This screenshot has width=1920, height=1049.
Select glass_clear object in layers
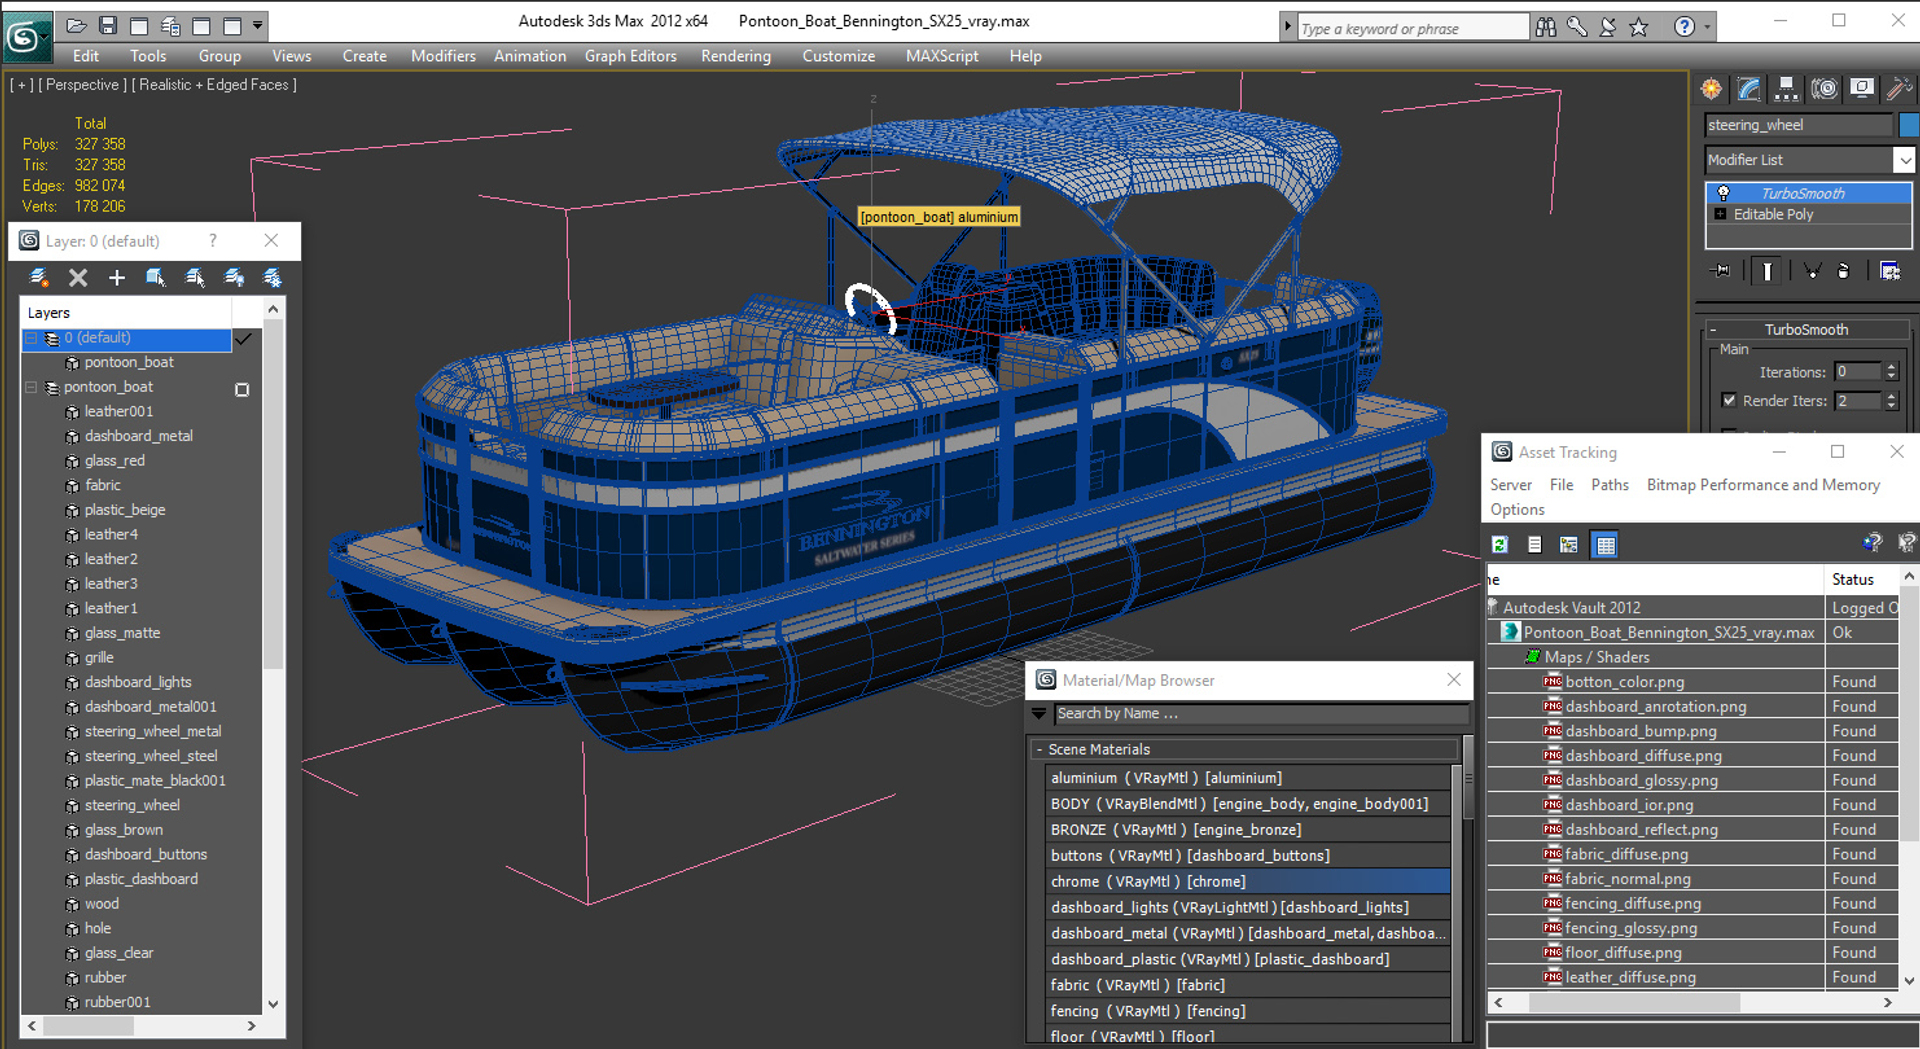click(119, 953)
